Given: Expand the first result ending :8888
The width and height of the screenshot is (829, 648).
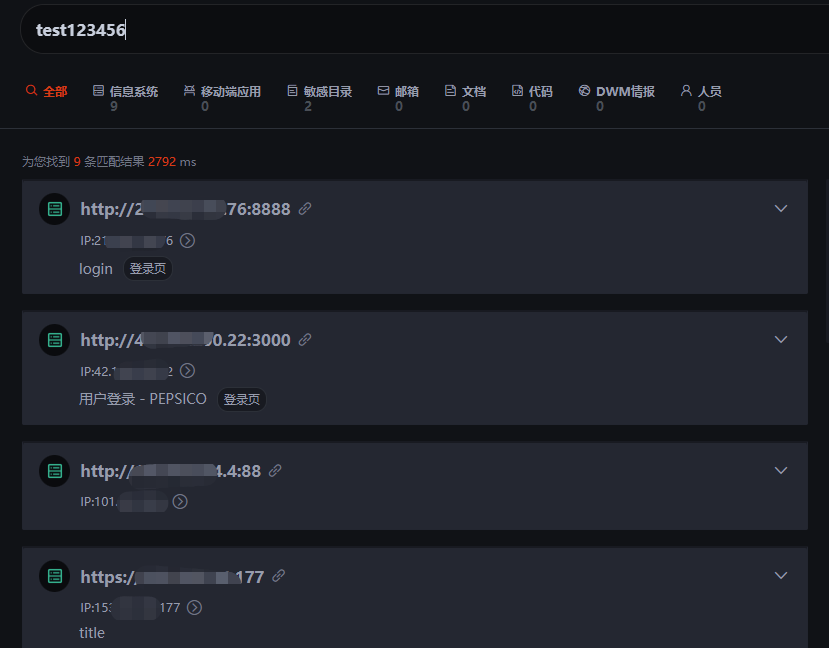Looking at the screenshot, I should tap(780, 208).
